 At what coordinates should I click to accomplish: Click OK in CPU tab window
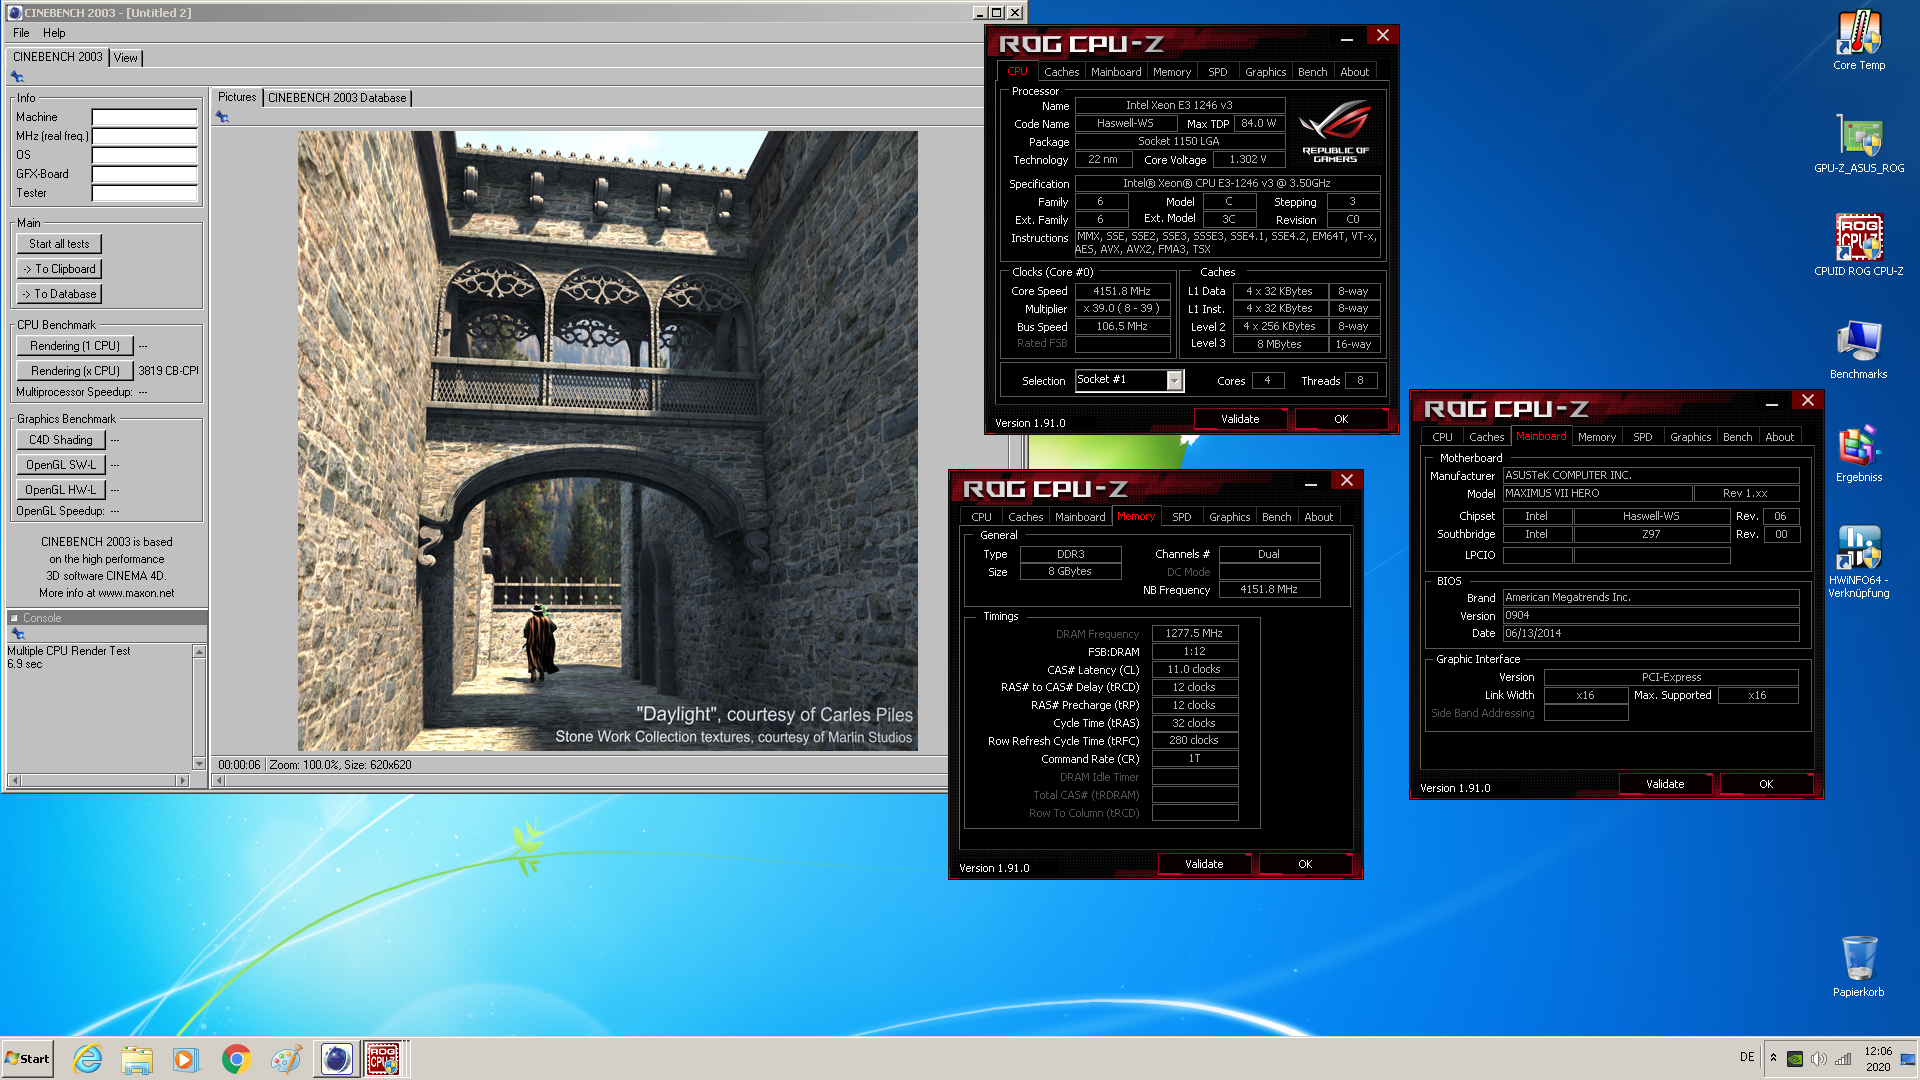(x=1341, y=420)
